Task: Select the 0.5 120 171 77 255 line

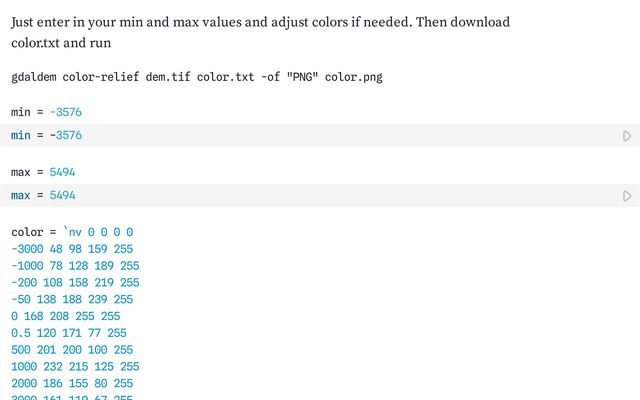Action: pos(69,333)
